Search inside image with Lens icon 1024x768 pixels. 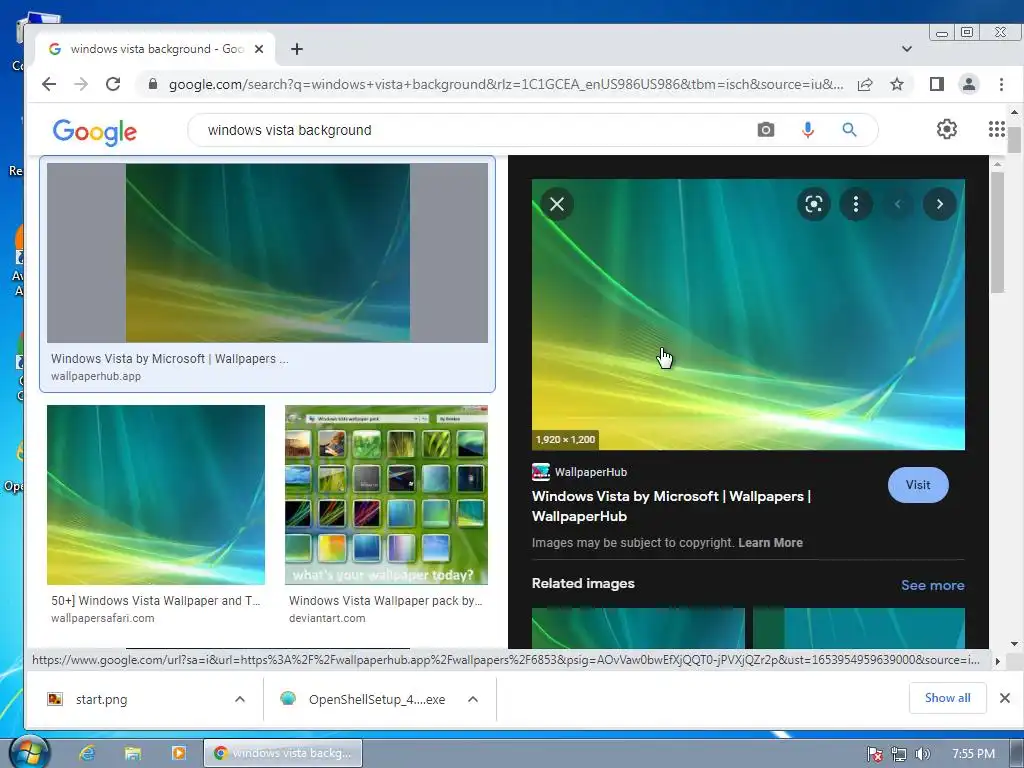coord(814,204)
